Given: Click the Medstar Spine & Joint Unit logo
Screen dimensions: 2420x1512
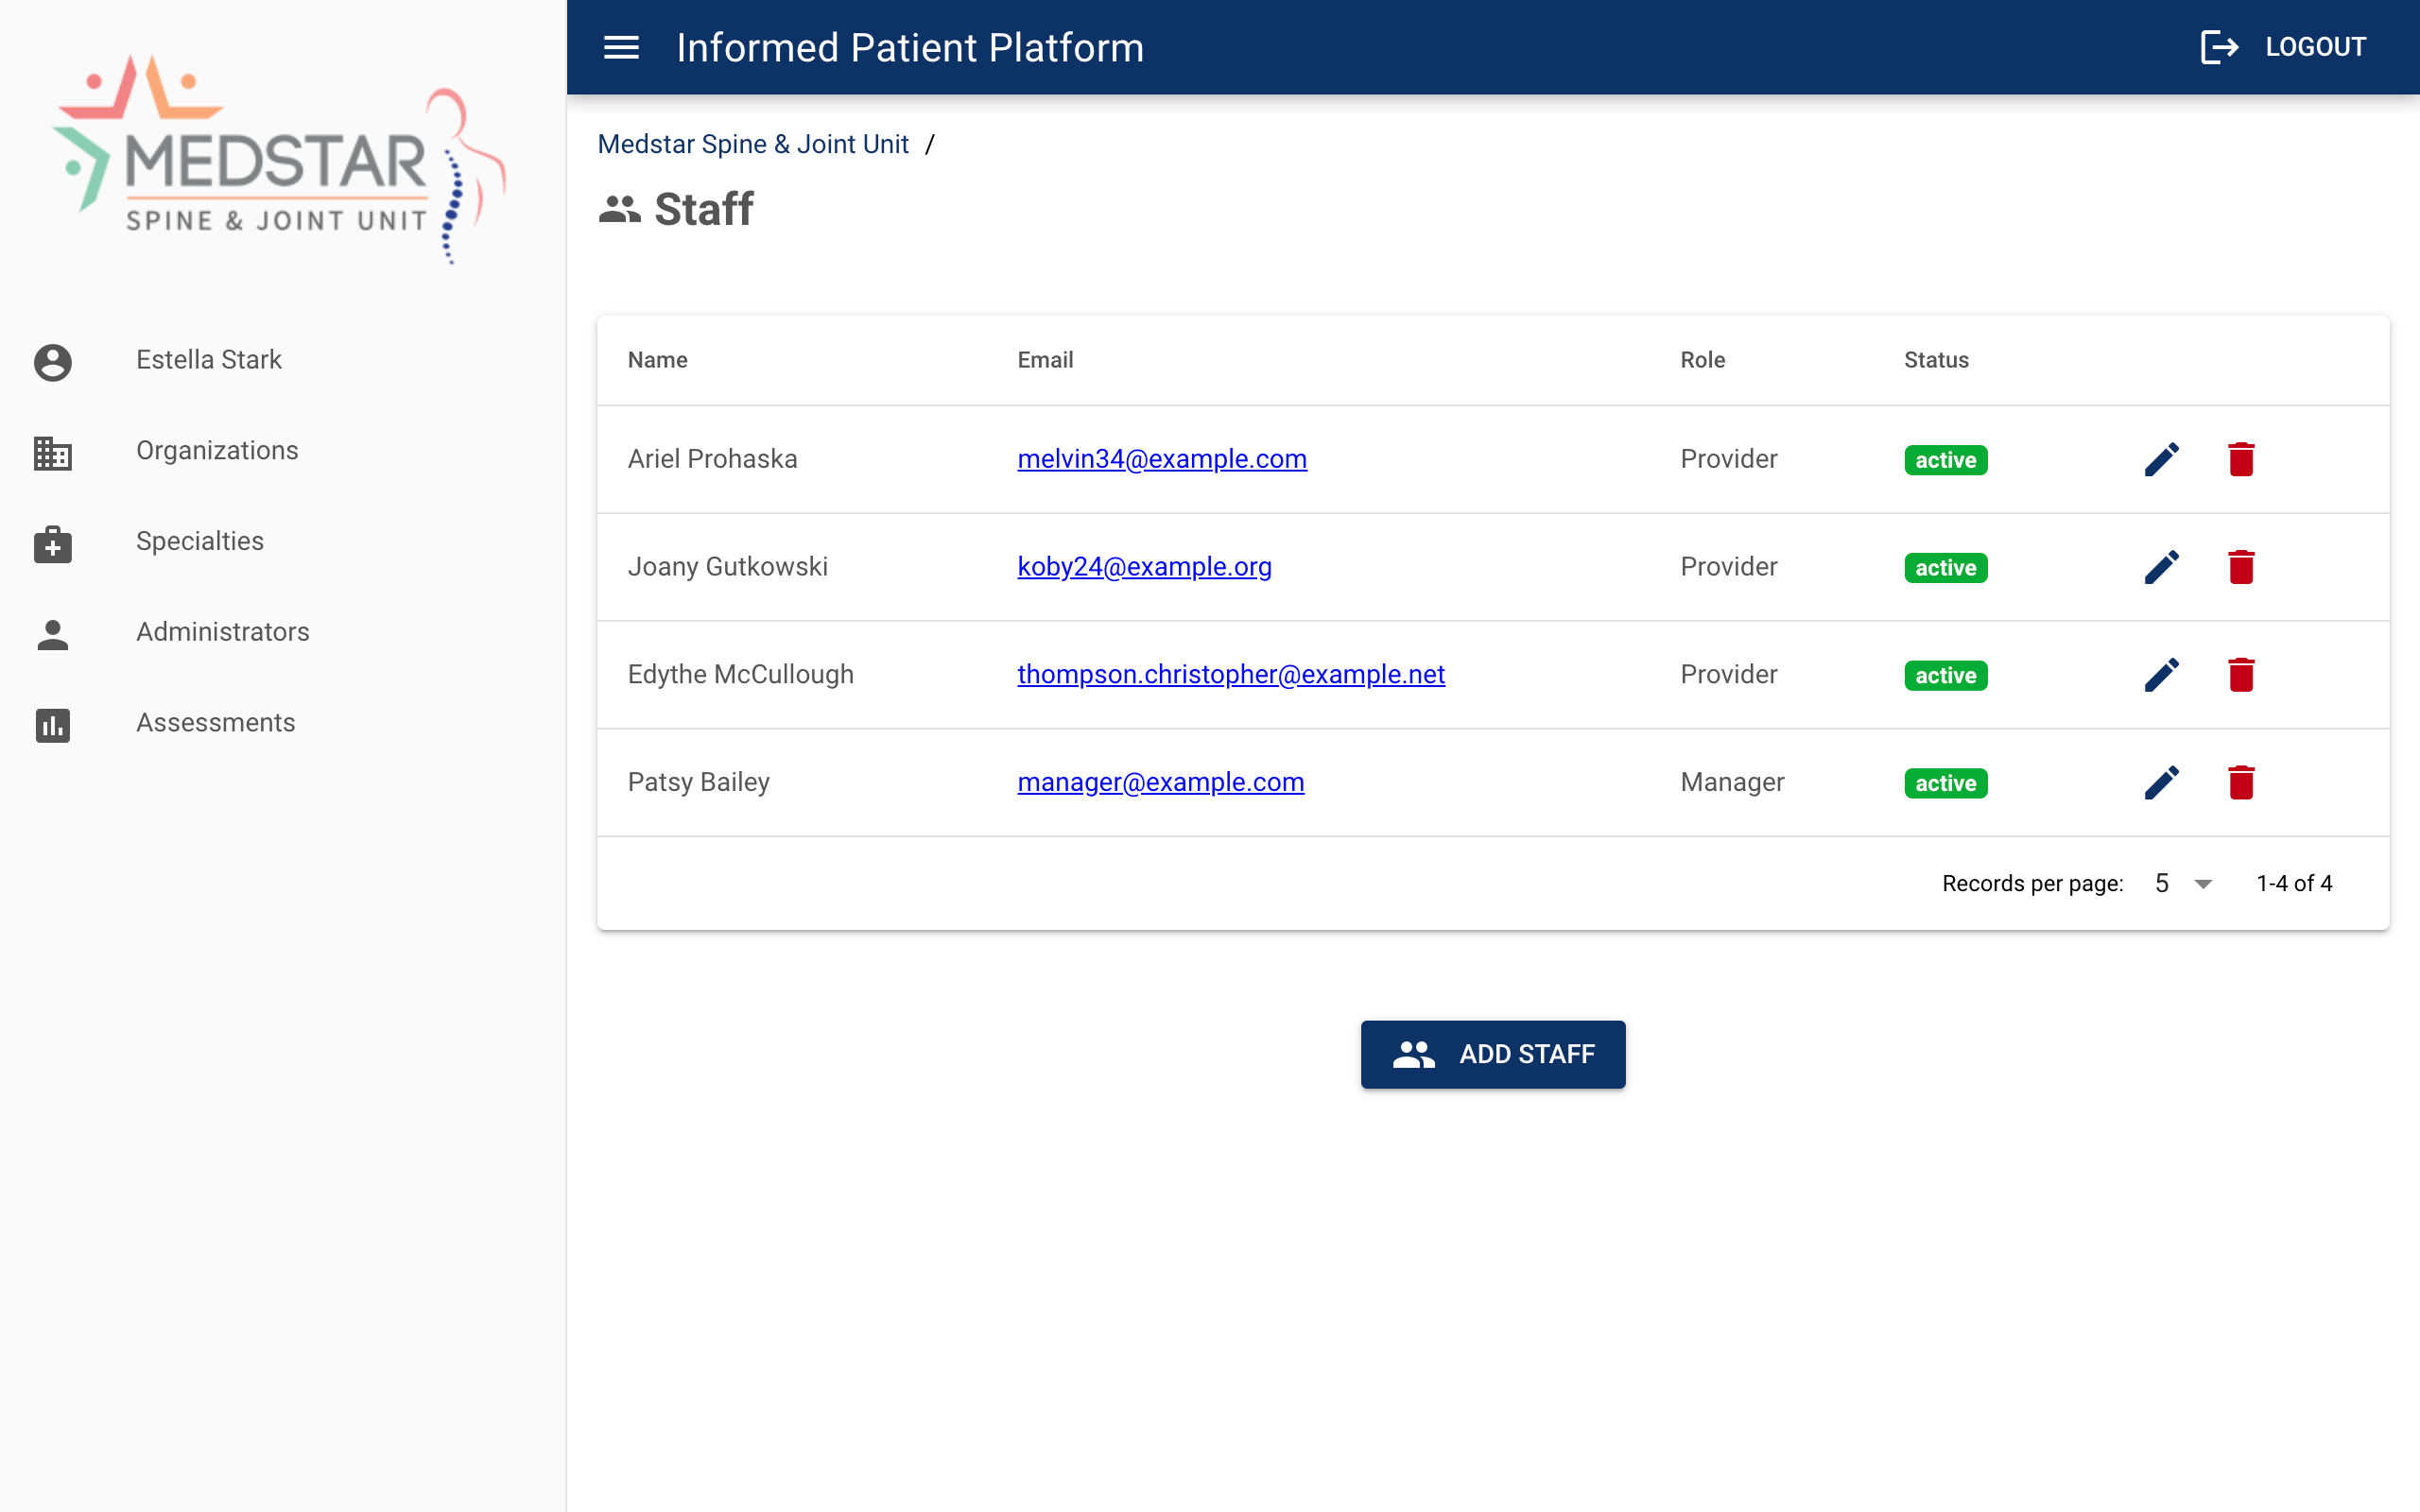Looking at the screenshot, I should pos(281,160).
